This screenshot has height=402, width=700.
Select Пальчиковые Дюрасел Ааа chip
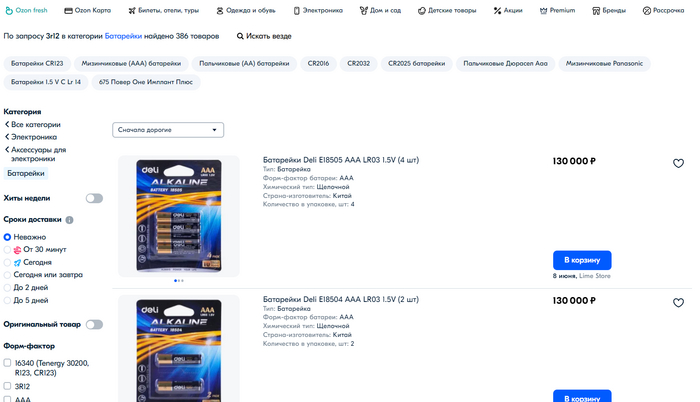tap(505, 63)
